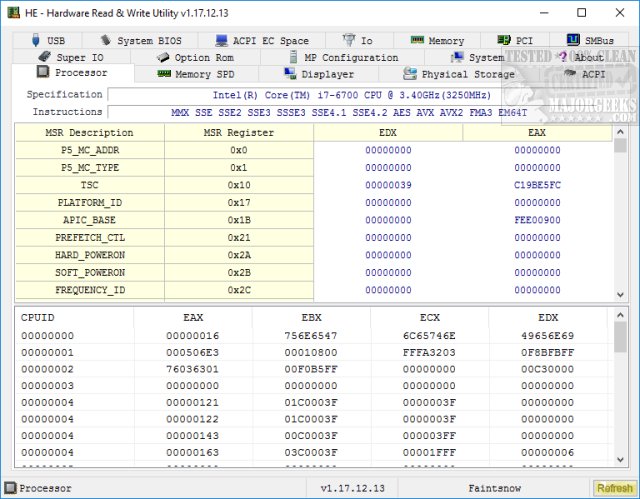Click the Memory chip icon tab

(416, 41)
